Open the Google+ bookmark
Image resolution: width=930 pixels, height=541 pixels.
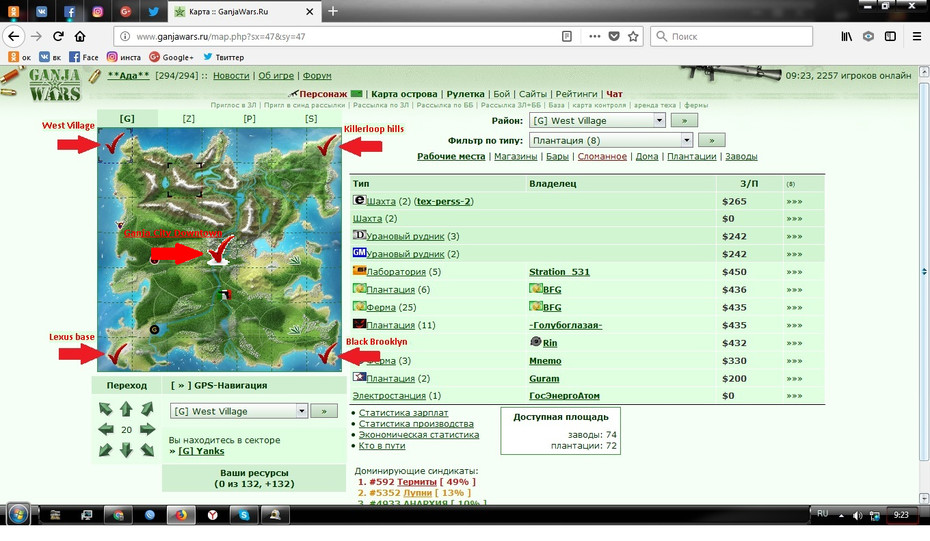pos(171,57)
